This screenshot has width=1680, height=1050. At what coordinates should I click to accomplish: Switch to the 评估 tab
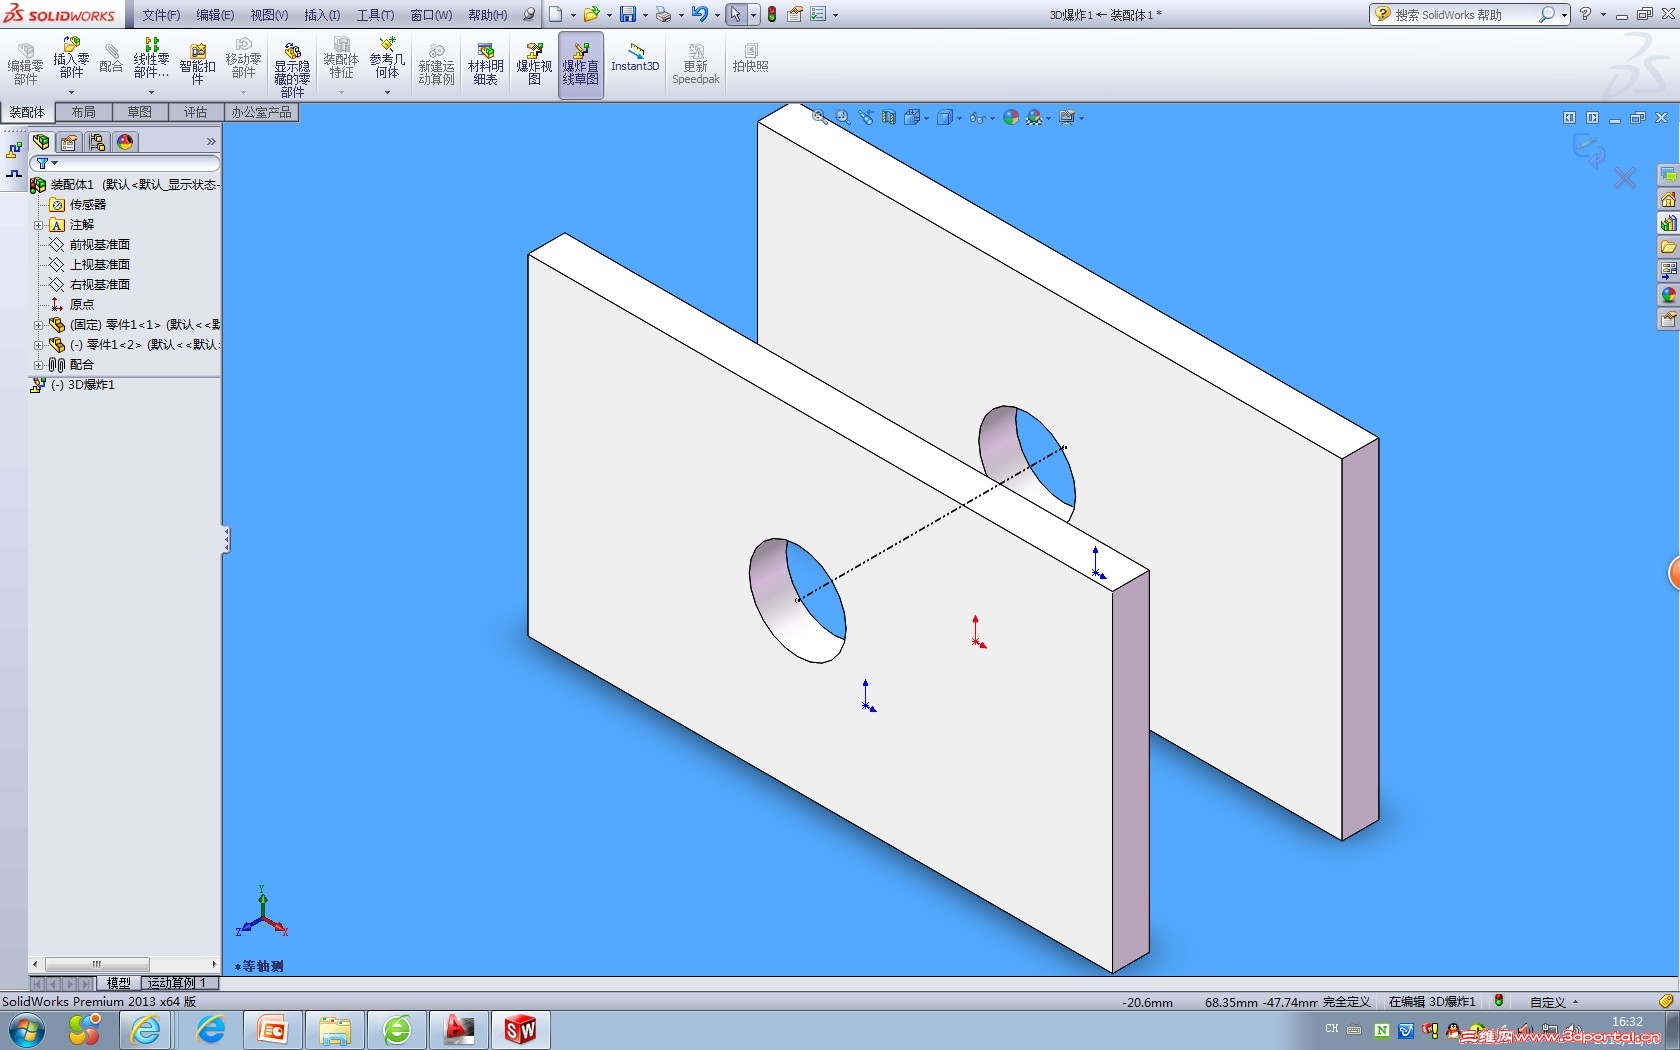click(196, 112)
